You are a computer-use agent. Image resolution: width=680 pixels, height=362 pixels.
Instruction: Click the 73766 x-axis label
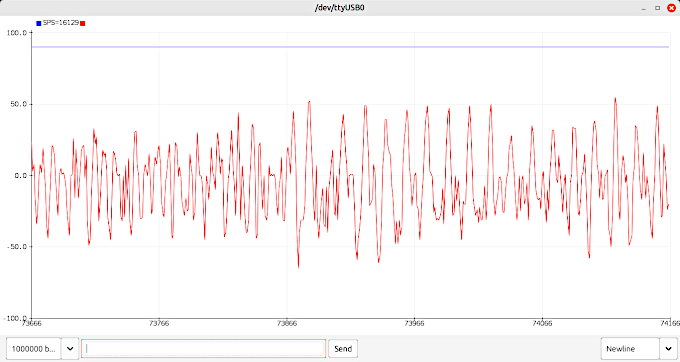159,323
